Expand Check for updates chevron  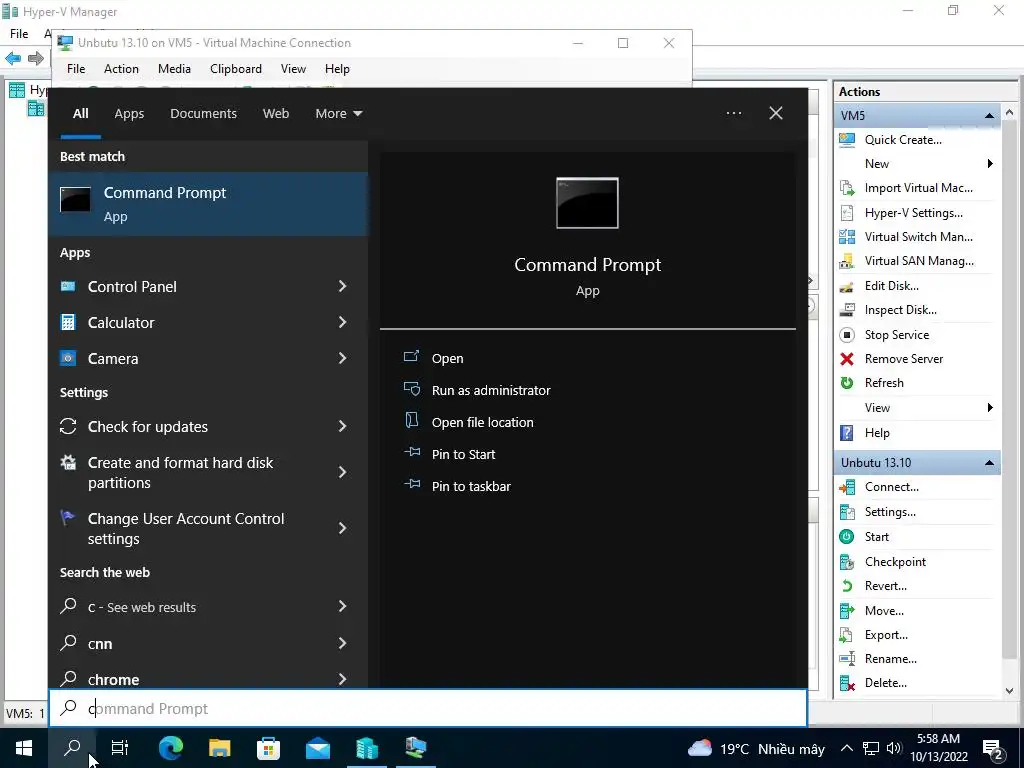click(x=342, y=426)
